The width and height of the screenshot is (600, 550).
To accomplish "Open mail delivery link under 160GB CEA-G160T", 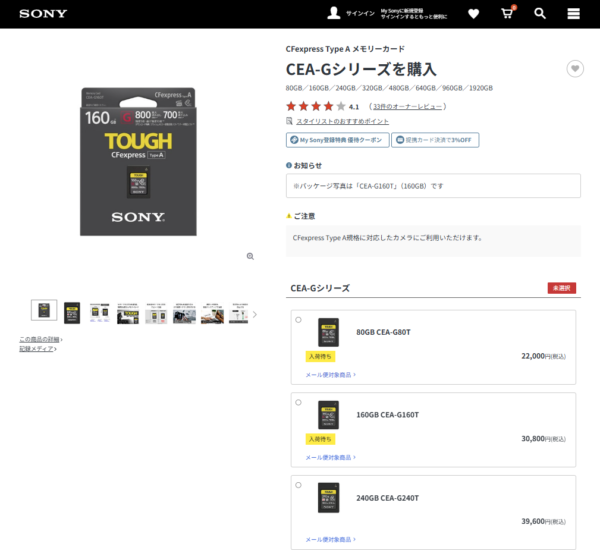I will click(331, 457).
